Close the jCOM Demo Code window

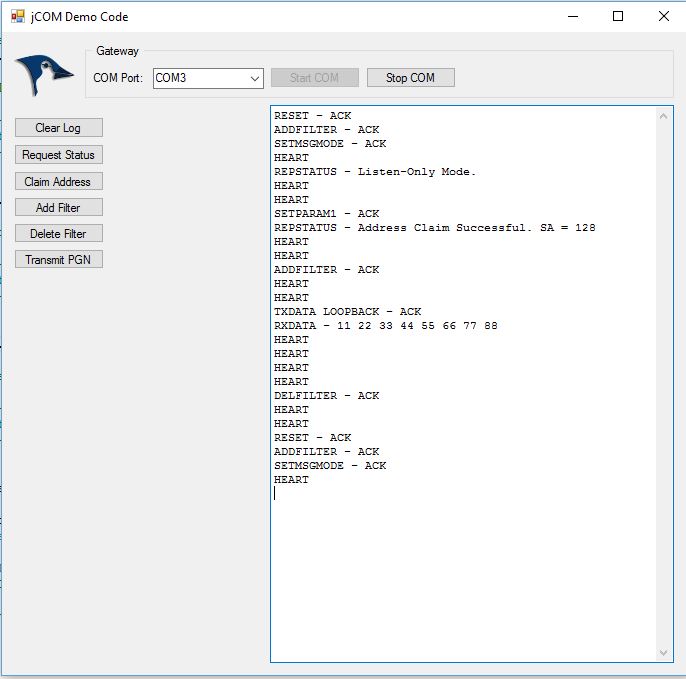click(x=663, y=16)
